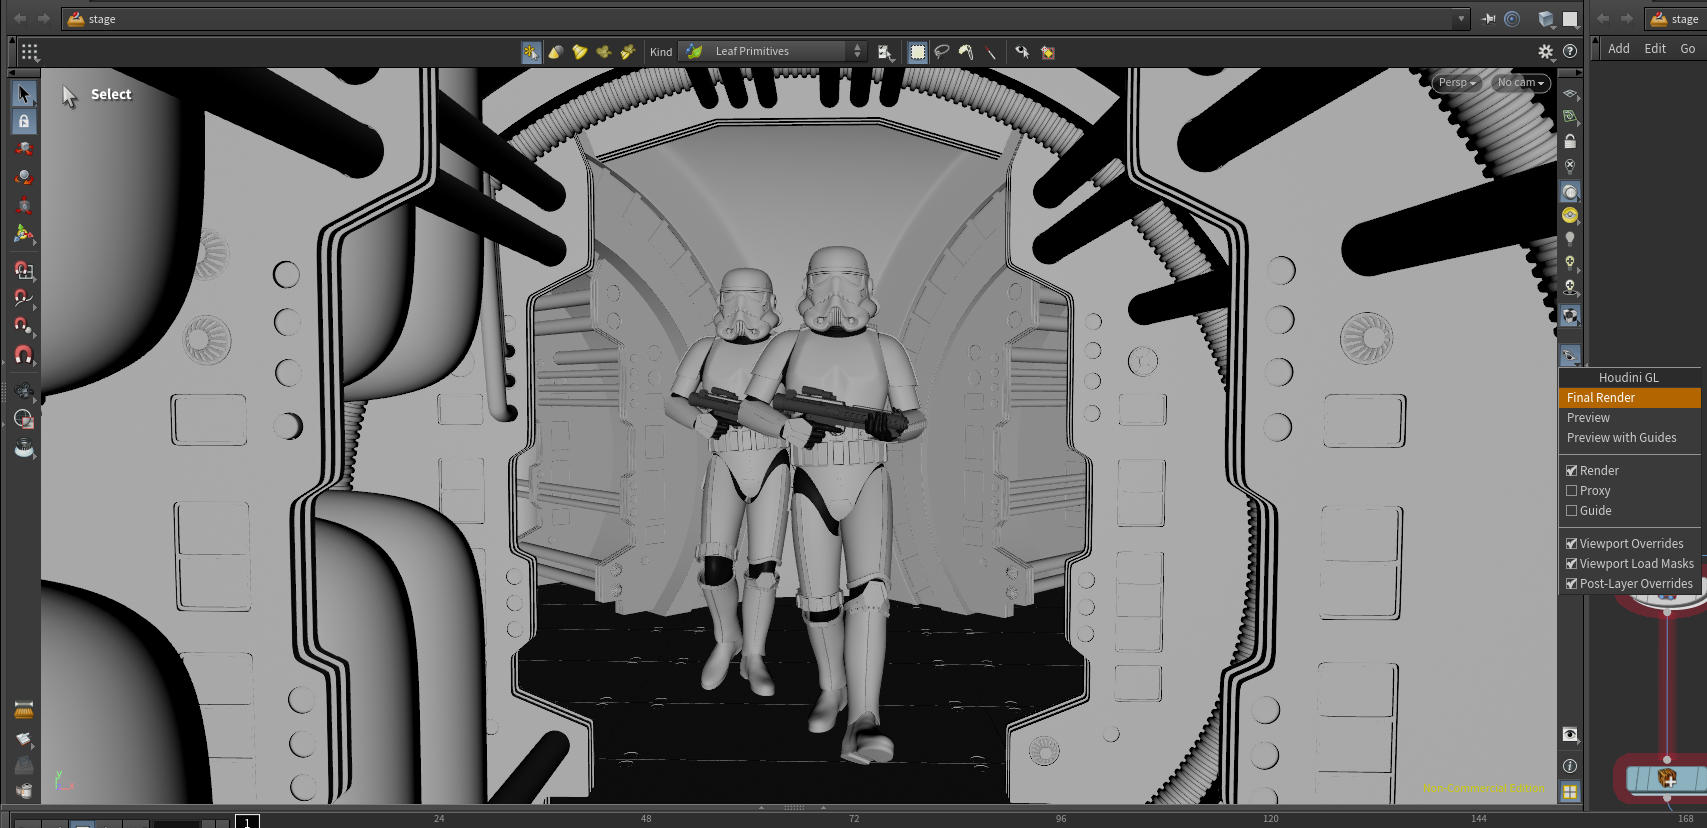Viewport: 1707px width, 828px height.
Task: Go forward using viewport path forward arrow
Action: (44, 19)
